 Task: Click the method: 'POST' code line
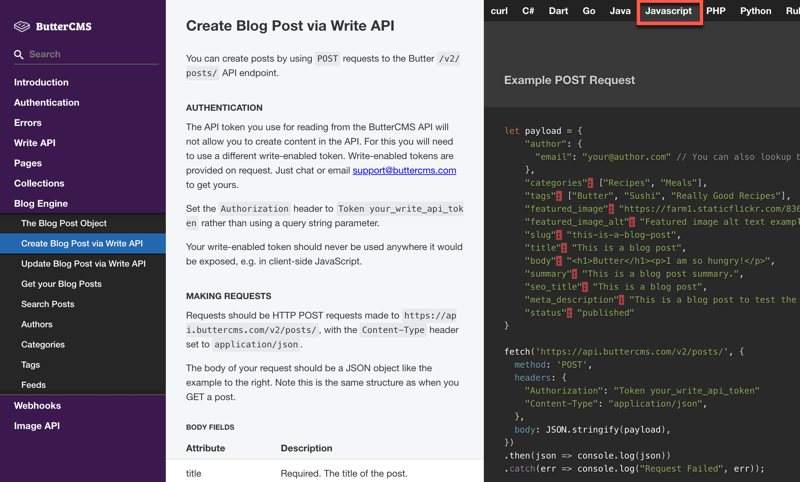[x=553, y=365]
